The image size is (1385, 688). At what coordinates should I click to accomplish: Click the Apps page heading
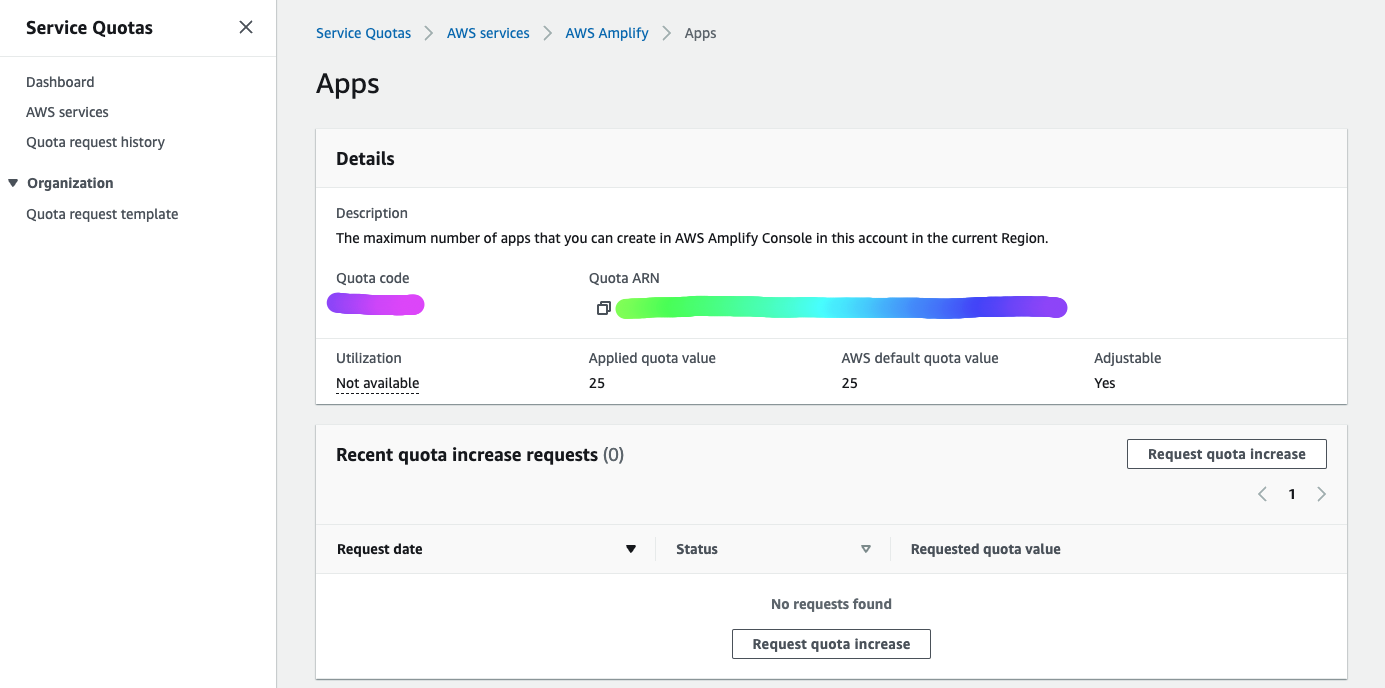coord(348,84)
